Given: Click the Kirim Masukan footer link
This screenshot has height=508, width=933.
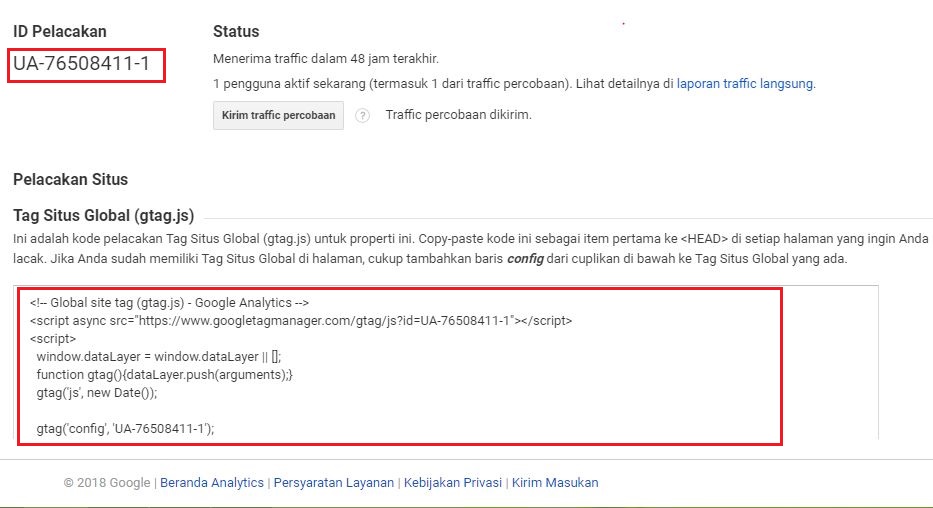Looking at the screenshot, I should 555,482.
